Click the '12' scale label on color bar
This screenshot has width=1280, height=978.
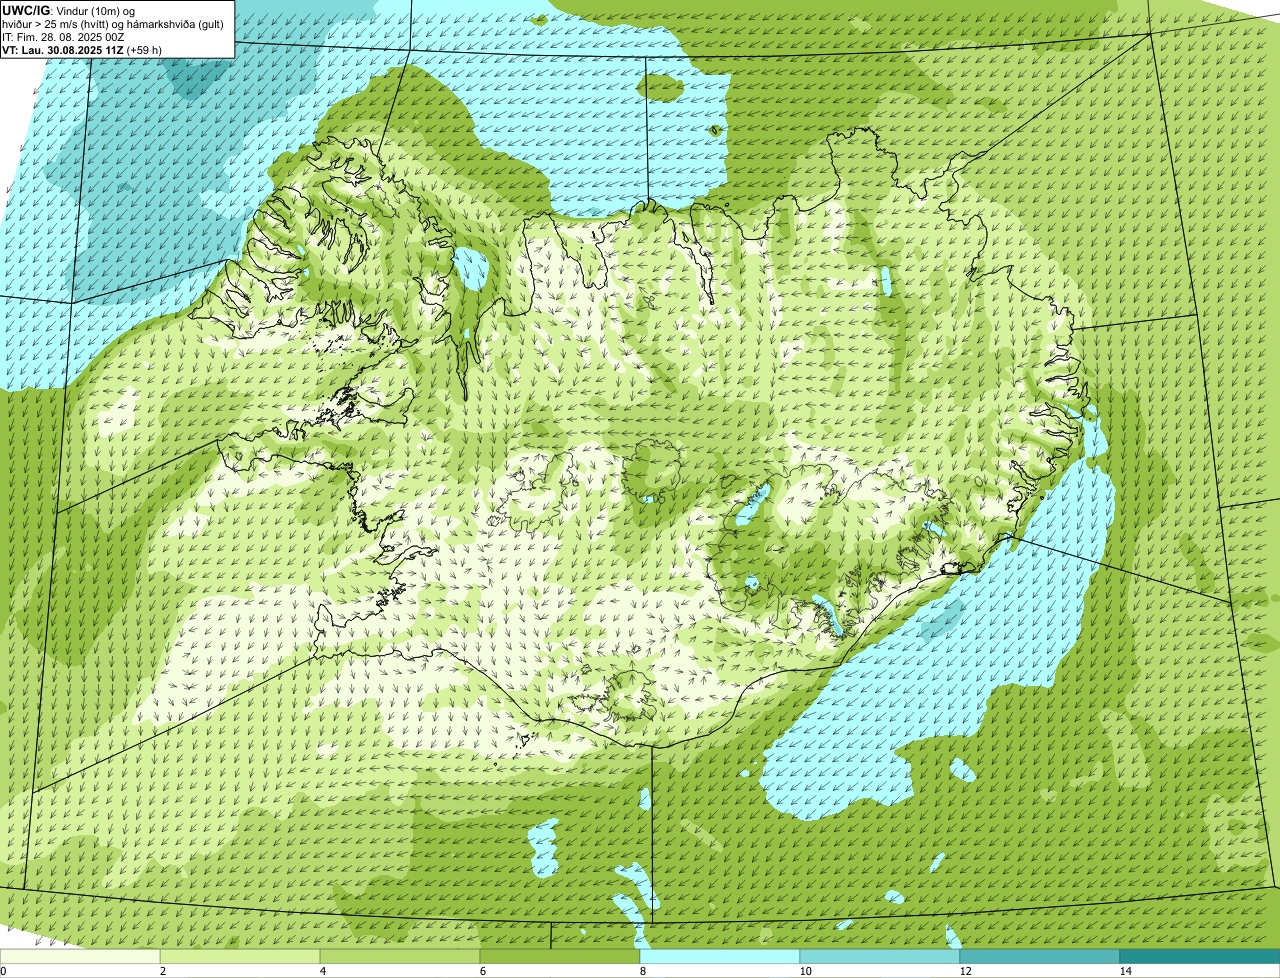tap(965, 971)
